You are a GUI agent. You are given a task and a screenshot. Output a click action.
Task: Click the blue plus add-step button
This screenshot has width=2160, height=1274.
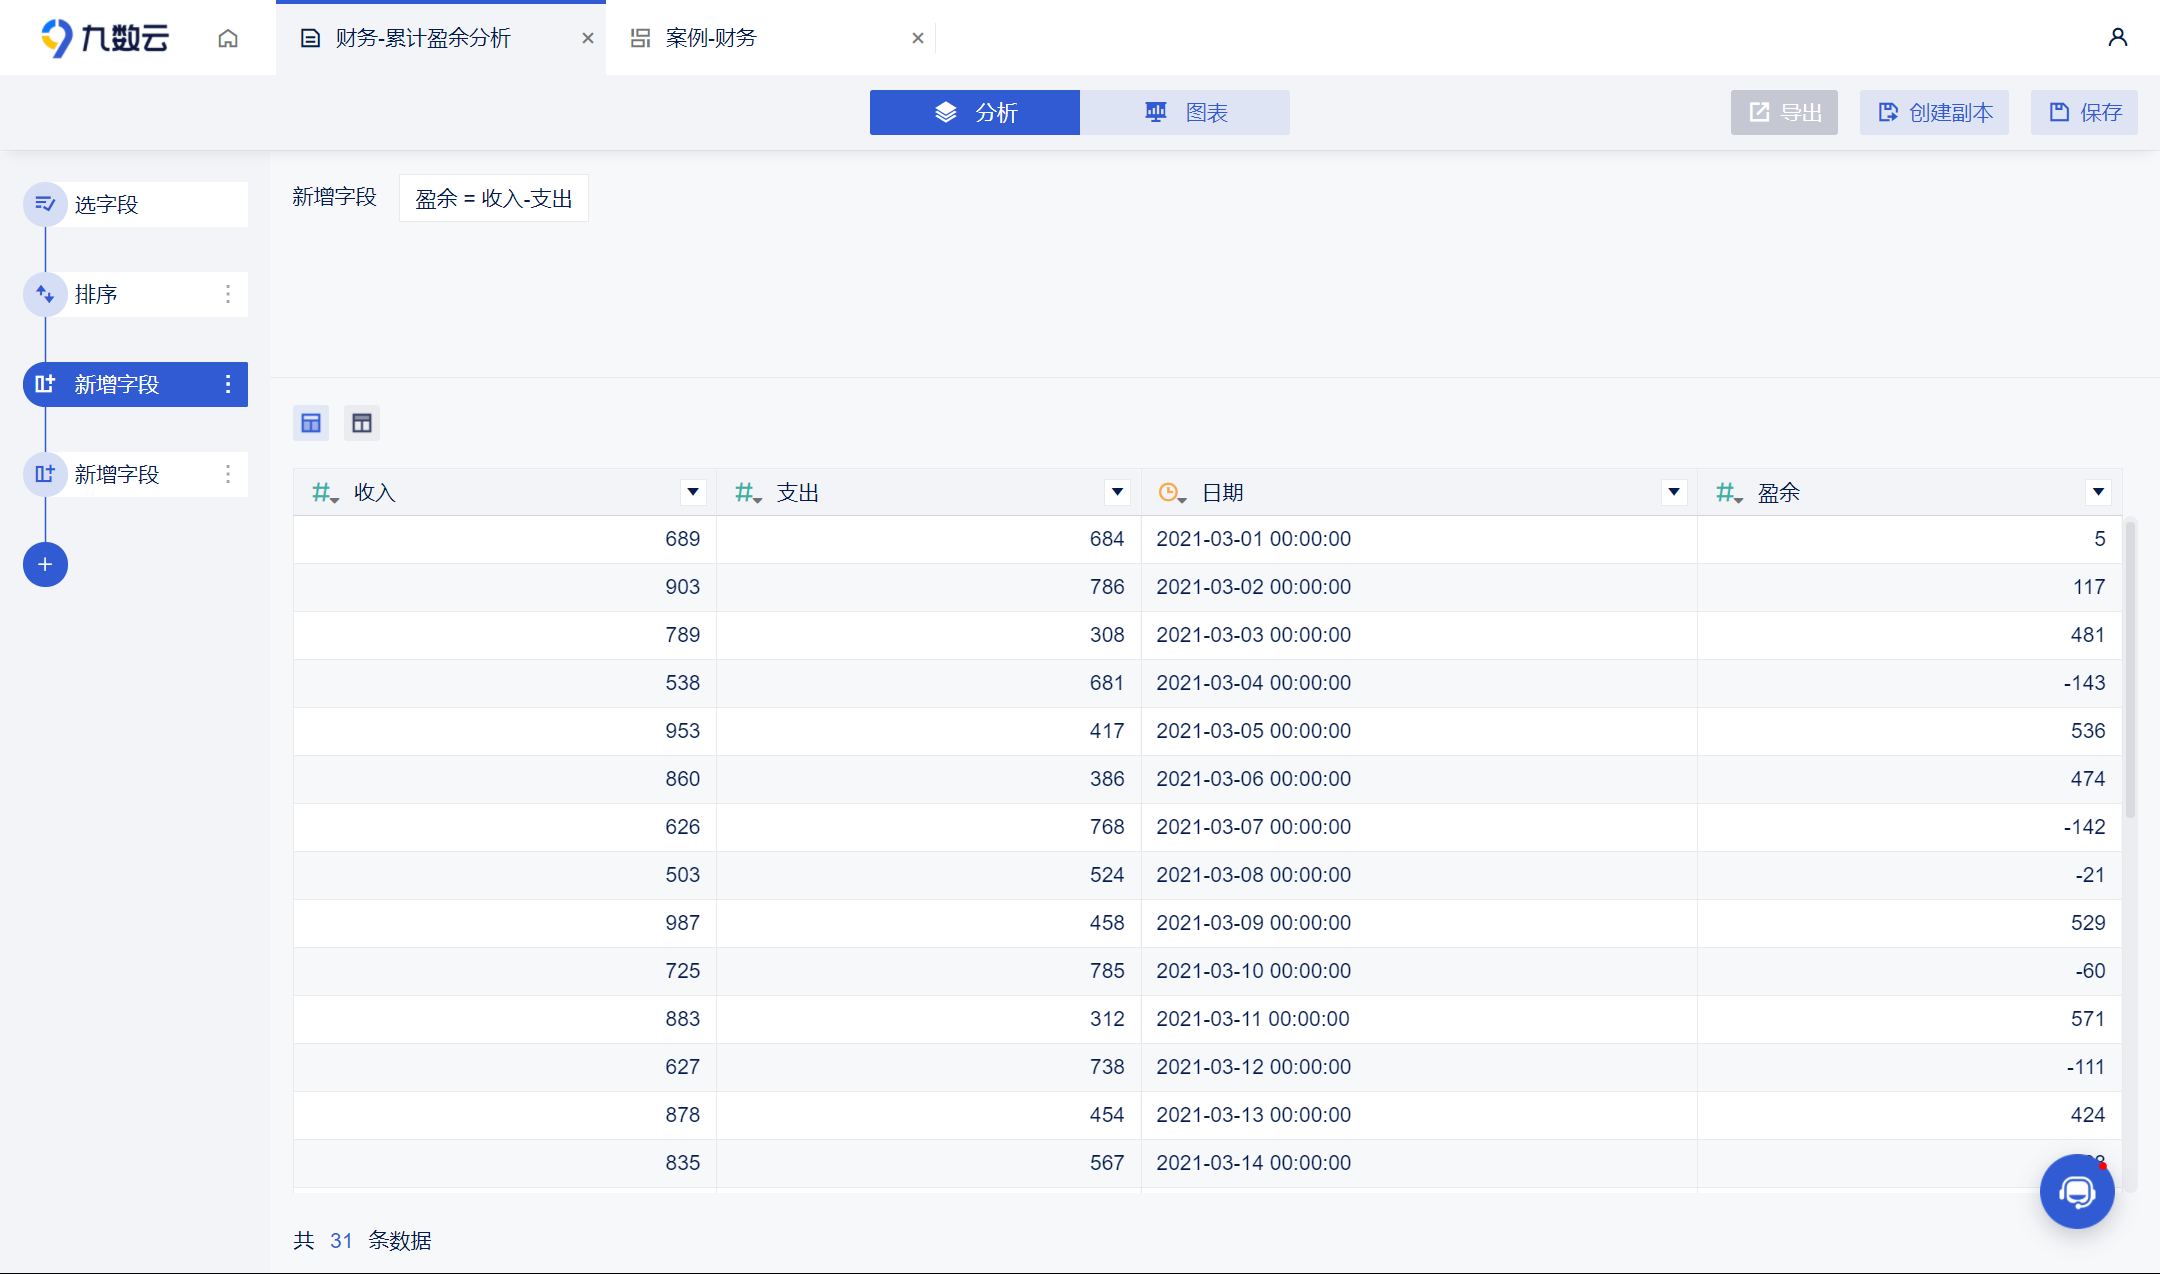point(45,565)
